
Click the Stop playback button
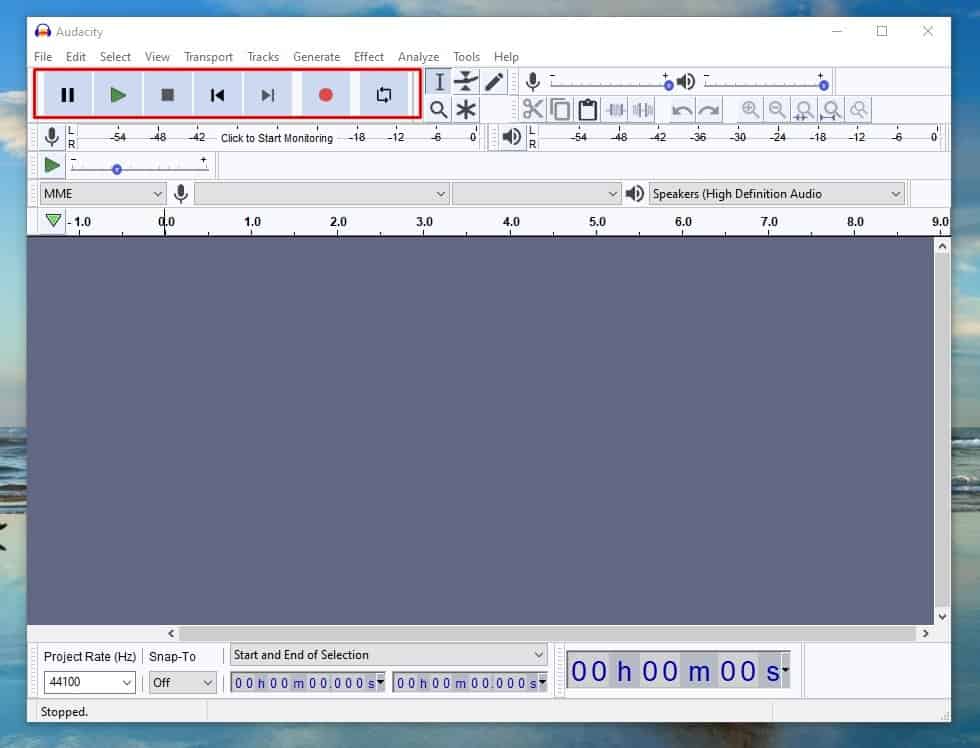coord(168,95)
